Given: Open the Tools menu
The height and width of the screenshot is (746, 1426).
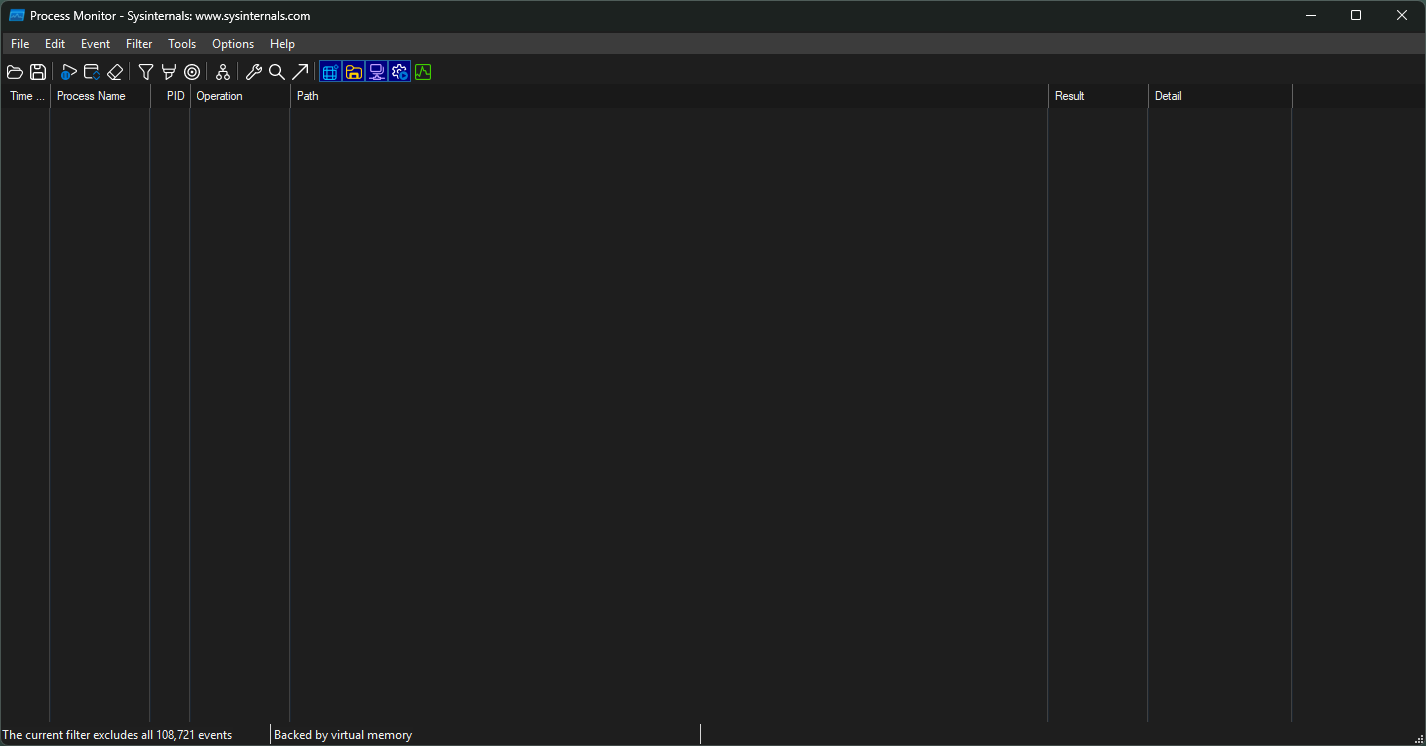Looking at the screenshot, I should [182, 44].
